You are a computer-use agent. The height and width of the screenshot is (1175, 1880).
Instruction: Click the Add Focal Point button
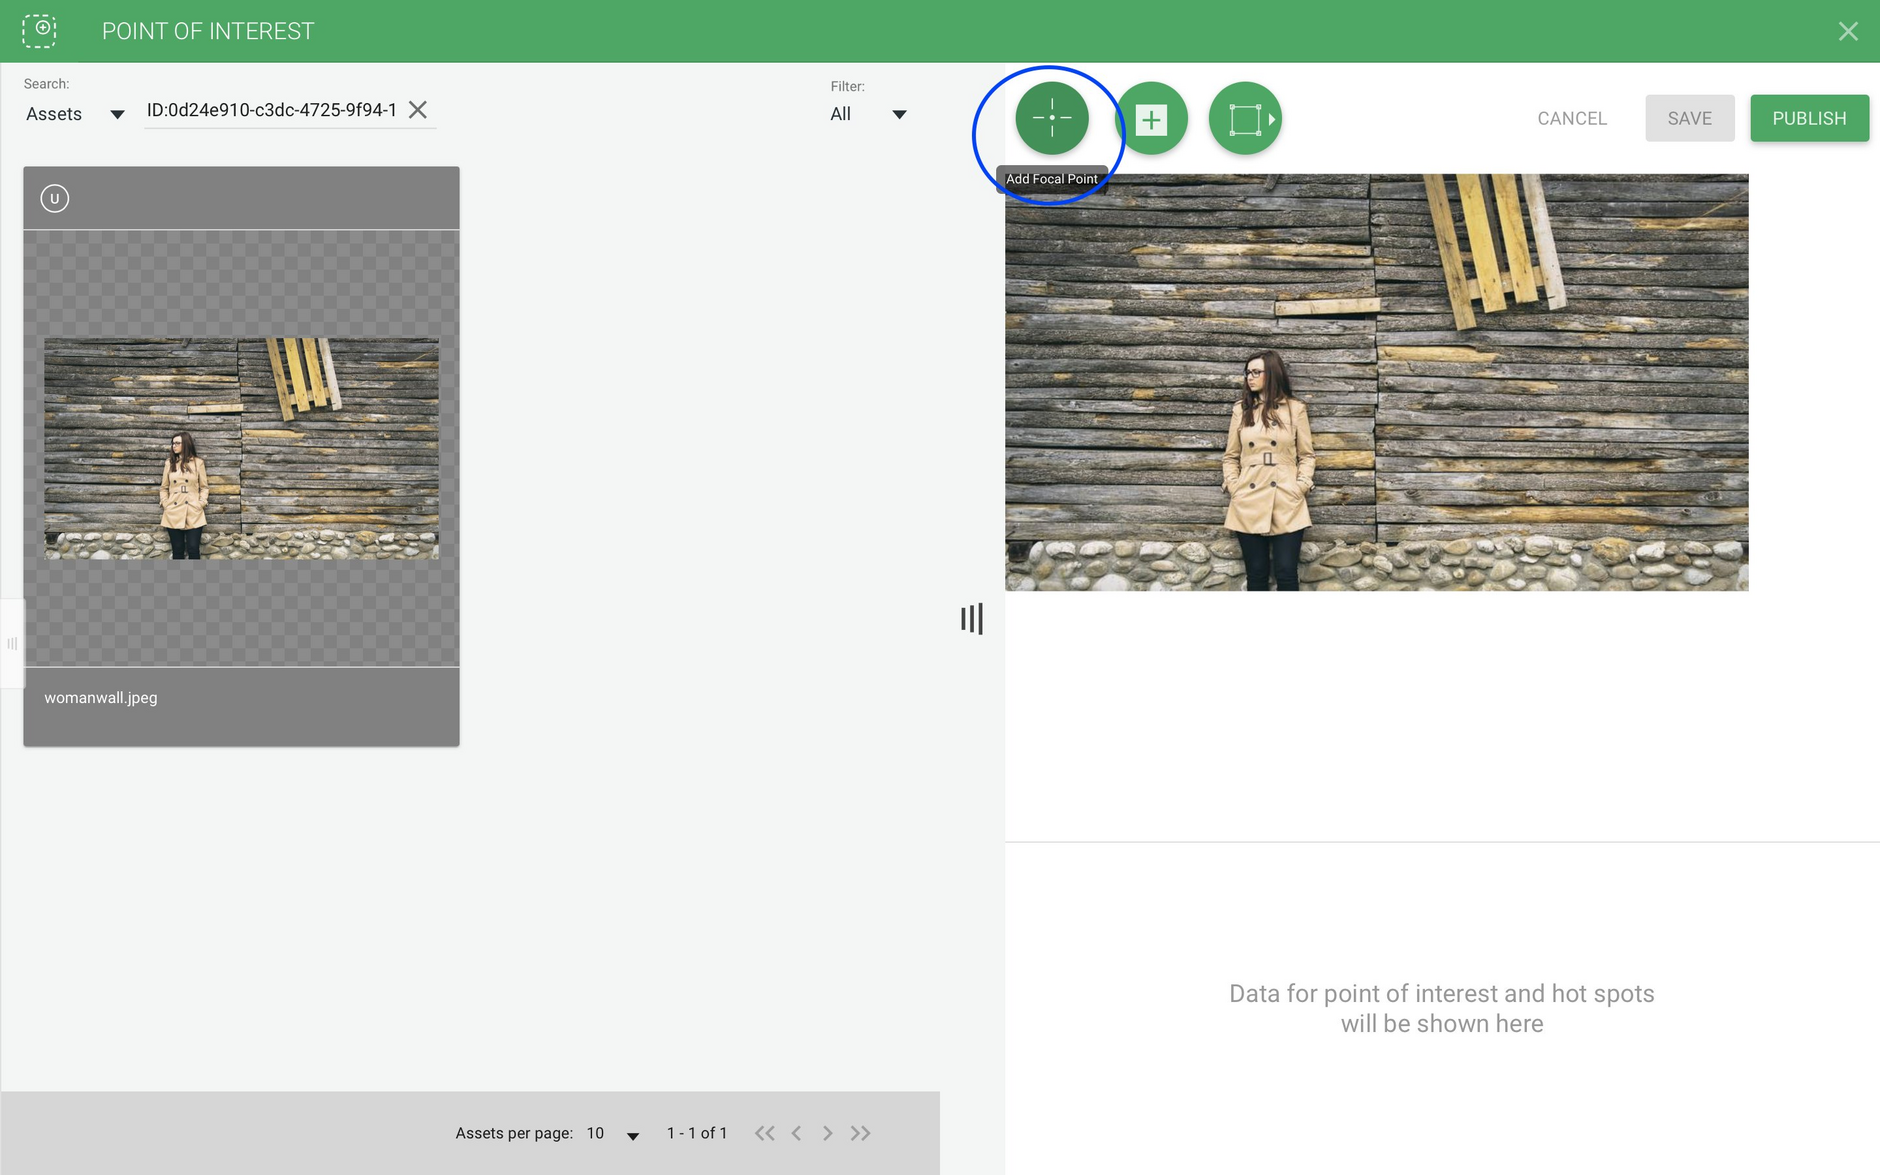pyautogui.click(x=1051, y=118)
